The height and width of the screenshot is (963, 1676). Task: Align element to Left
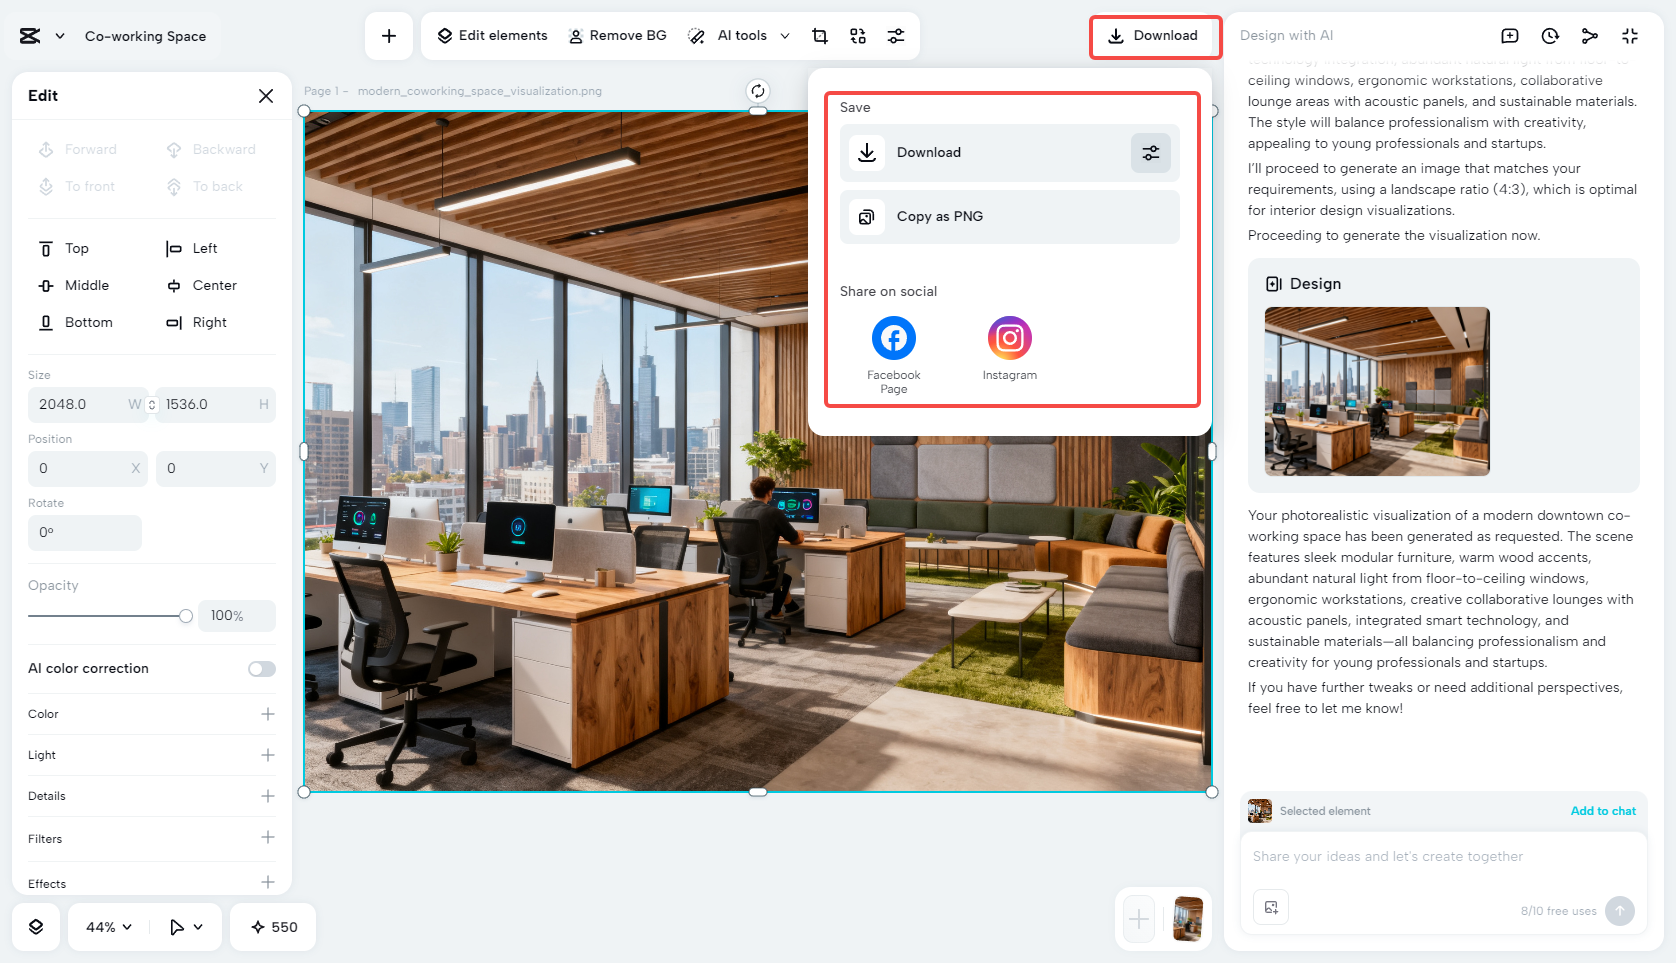click(192, 249)
